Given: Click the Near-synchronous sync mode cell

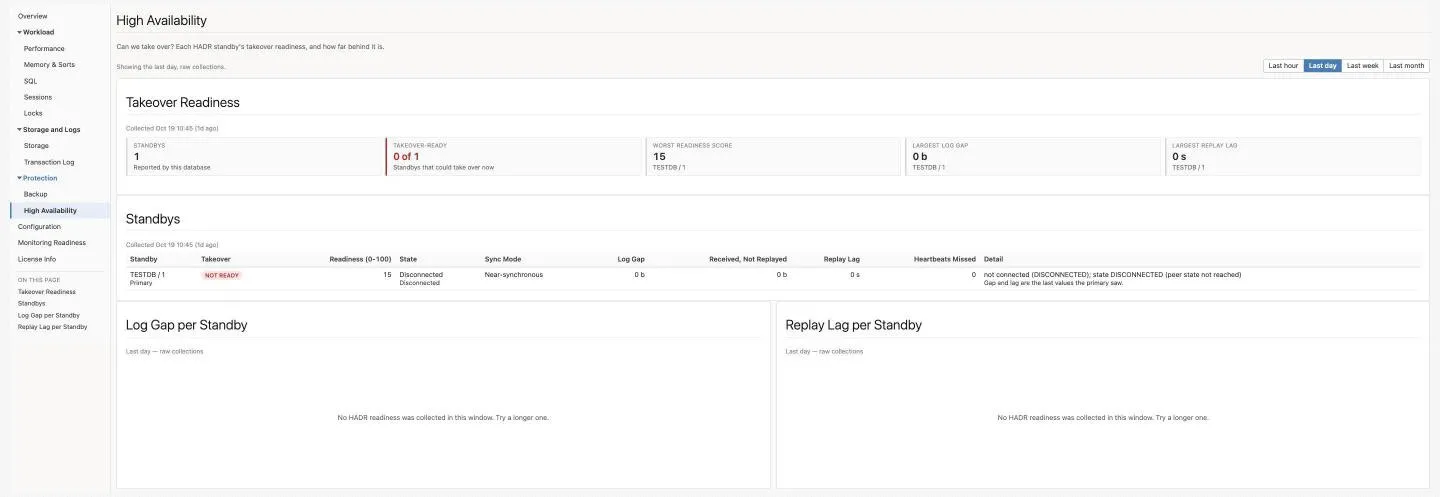Looking at the screenshot, I should click(x=514, y=274).
